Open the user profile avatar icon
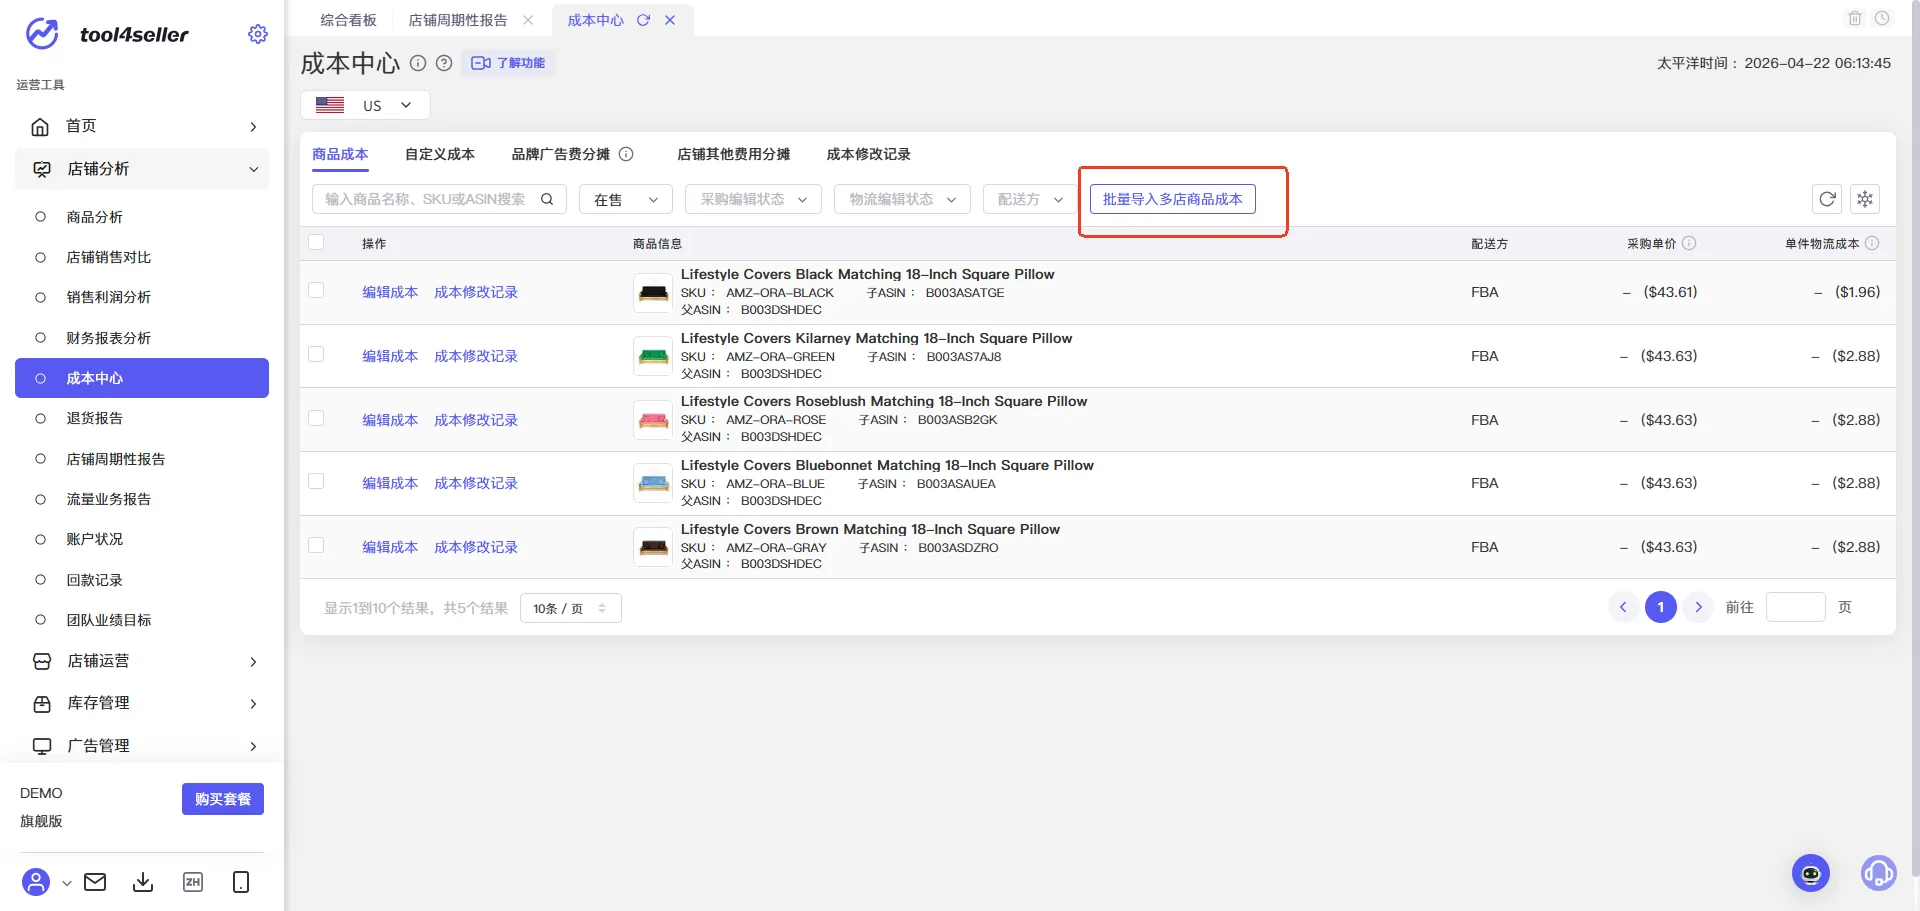The width and height of the screenshot is (1920, 911). tap(36, 882)
